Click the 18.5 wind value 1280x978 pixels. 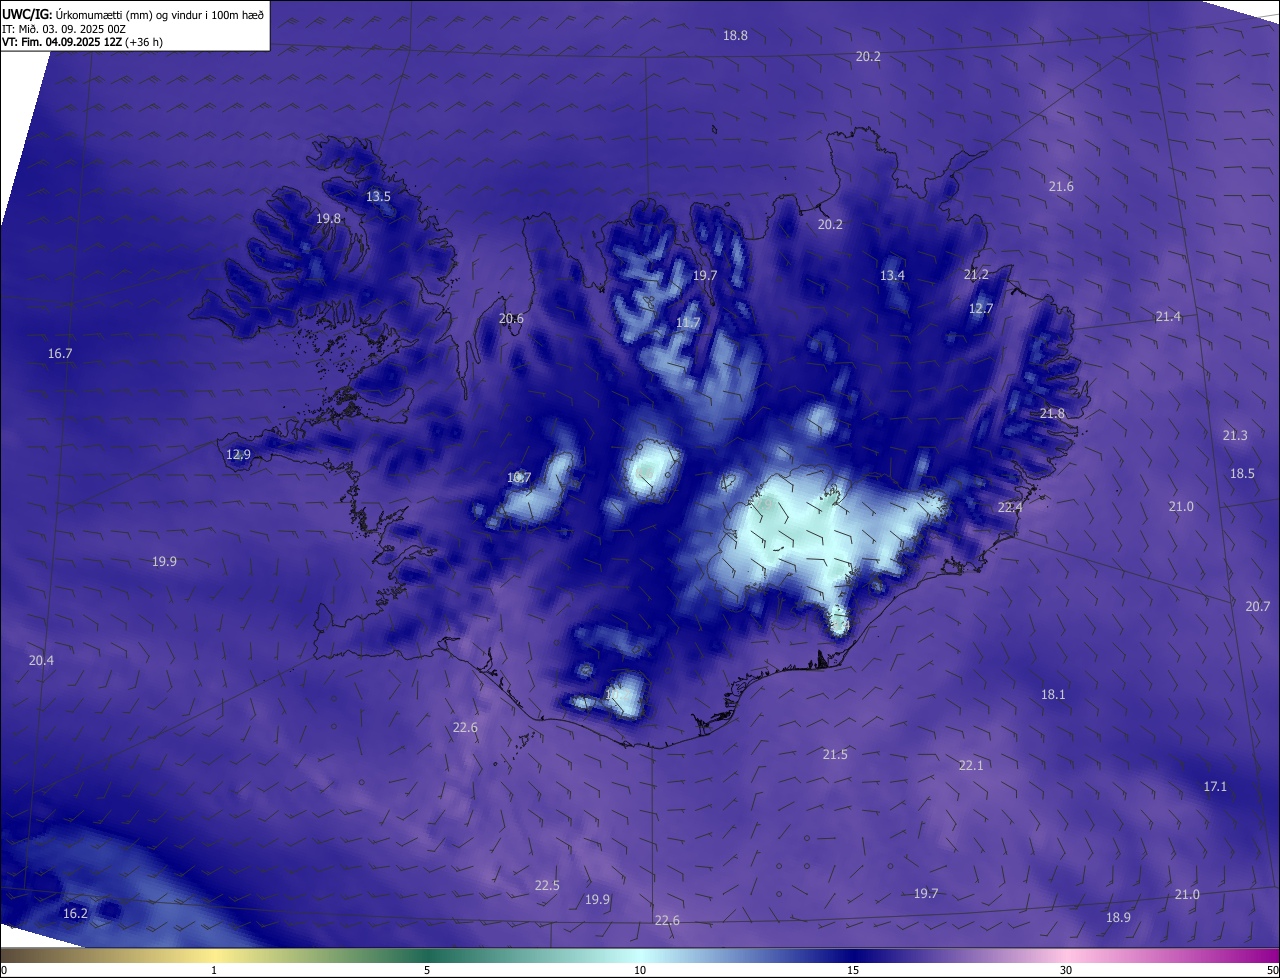click(1242, 473)
